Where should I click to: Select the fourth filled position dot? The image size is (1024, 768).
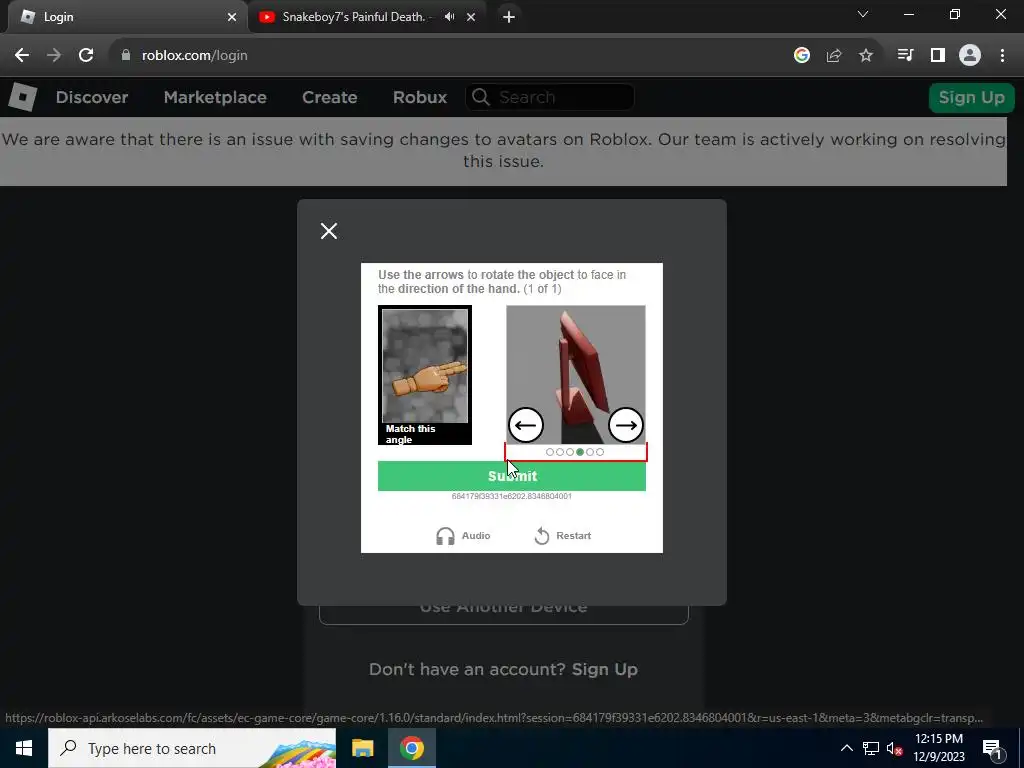pyautogui.click(x=580, y=452)
